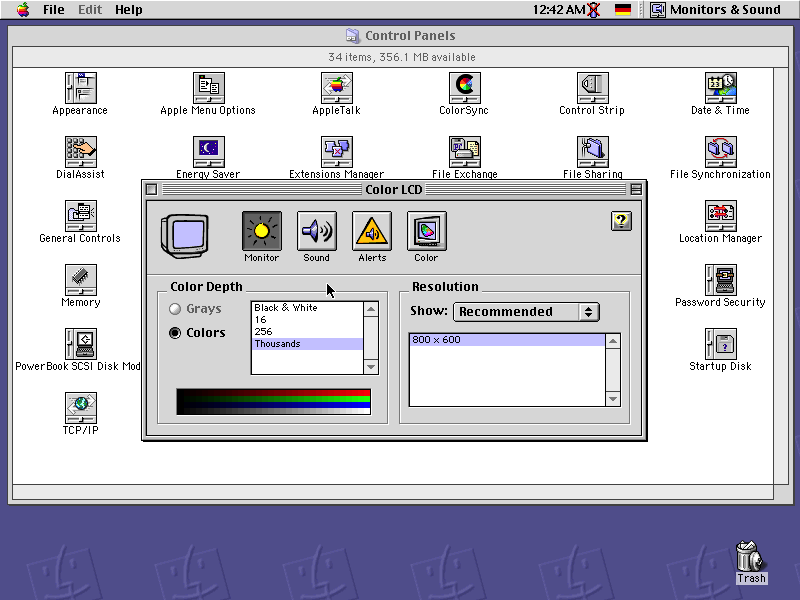Select the File Sharing icon
This screenshot has height=600, width=800.
click(x=592, y=152)
